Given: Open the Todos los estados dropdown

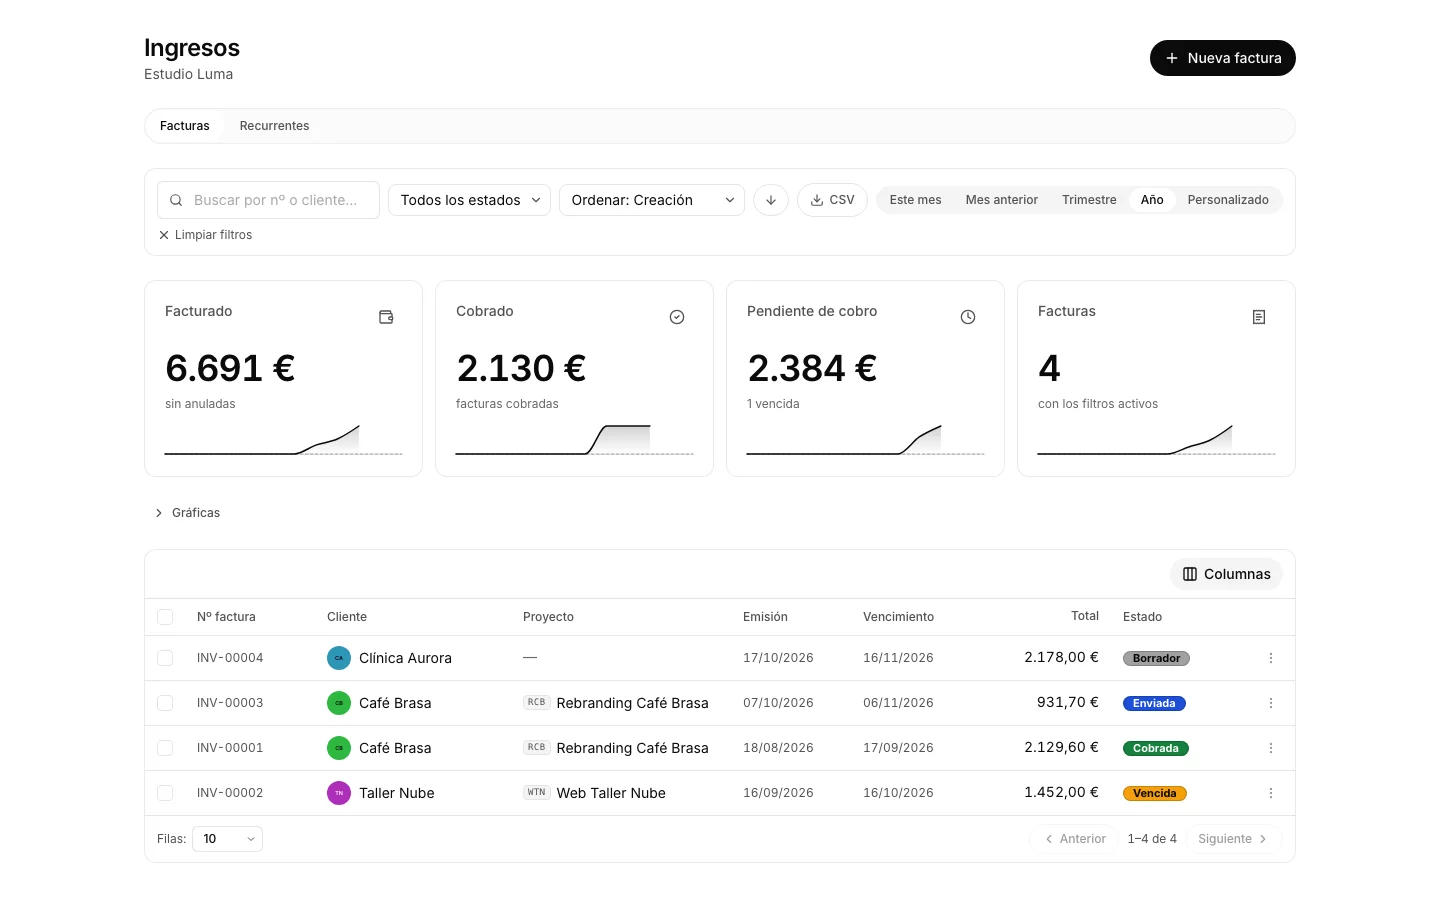Looking at the screenshot, I should (x=469, y=200).
